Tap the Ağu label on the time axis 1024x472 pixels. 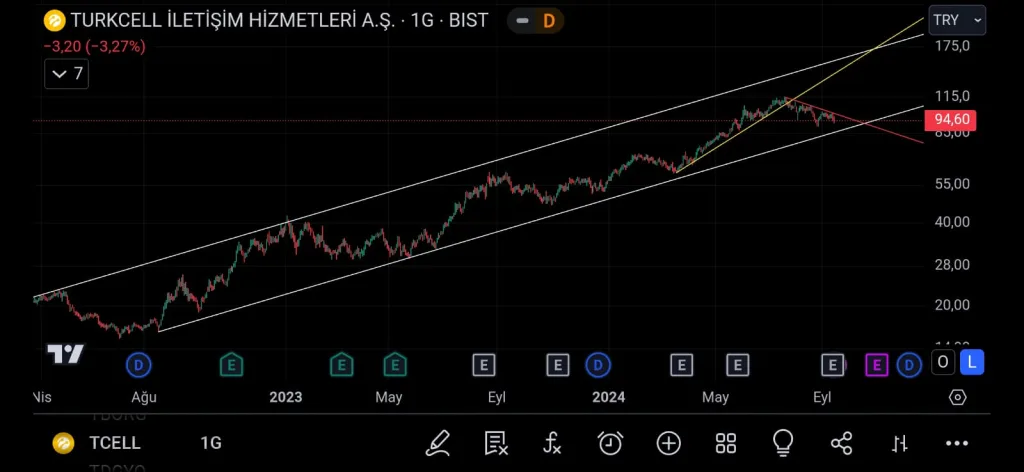click(x=144, y=398)
